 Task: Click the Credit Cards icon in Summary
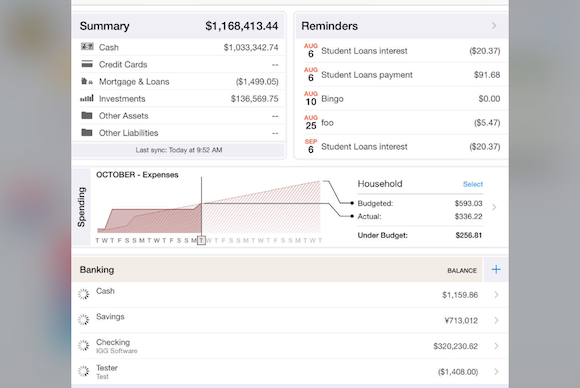(87, 64)
